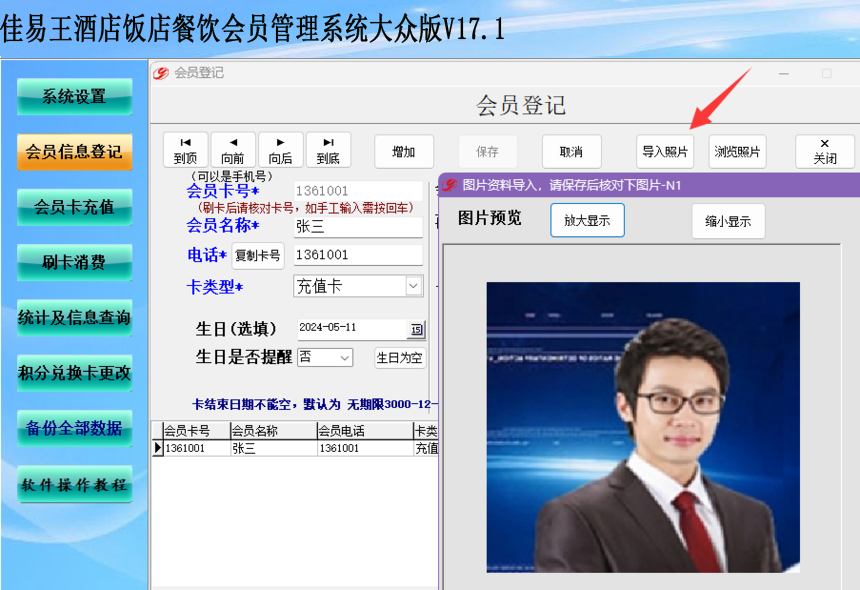Viewport: 860px width, 590px height.
Task: Select the row indicator arrow for 张三
Action: [x=157, y=448]
